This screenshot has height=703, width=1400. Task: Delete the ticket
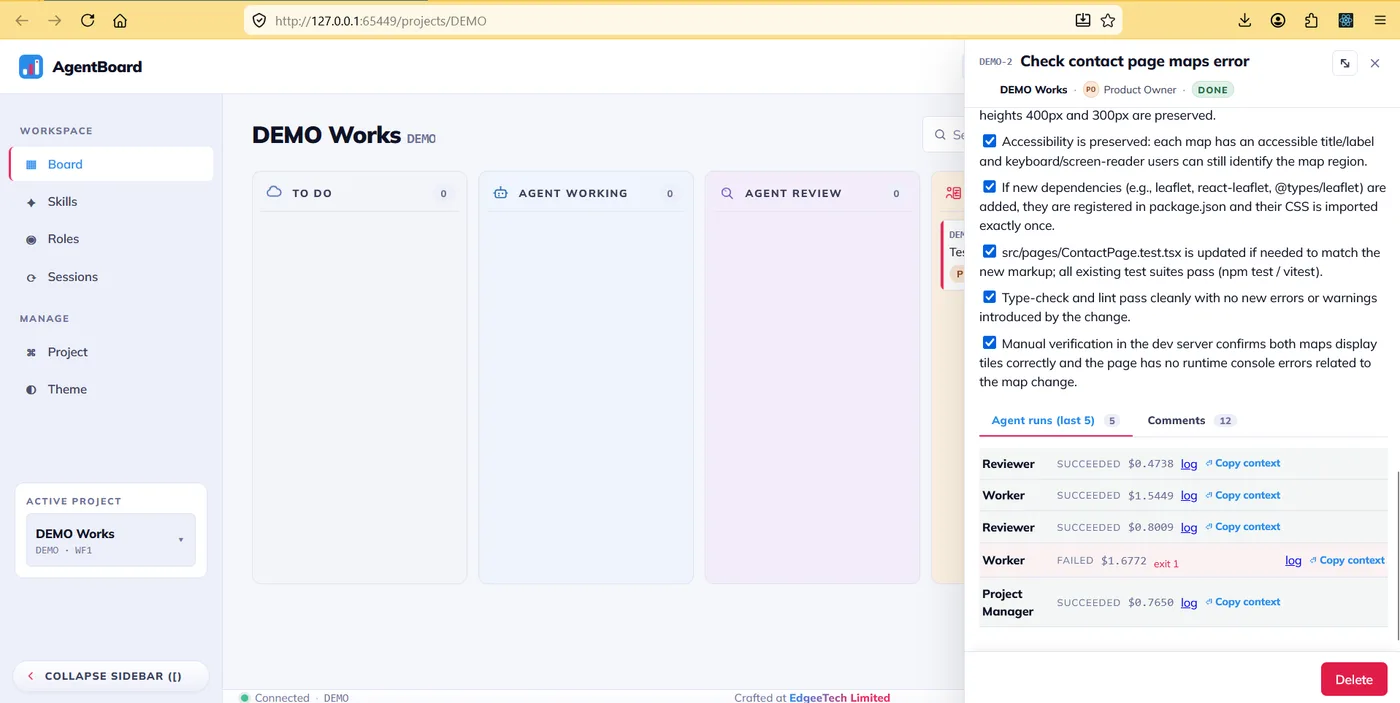coord(1354,679)
